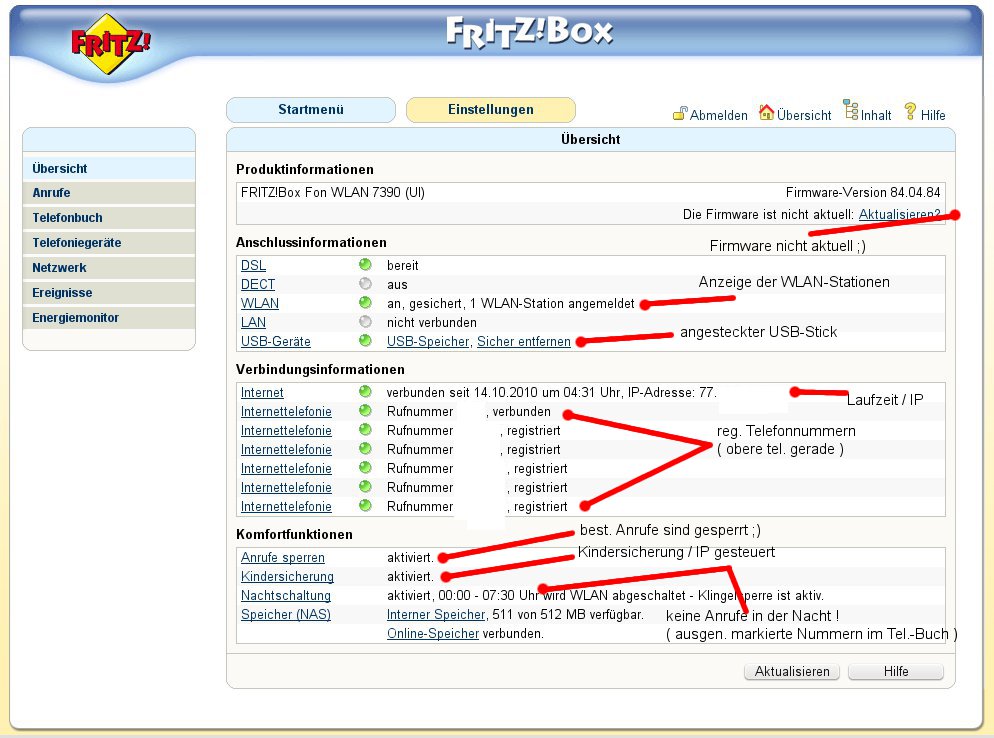Open the Kindersicherung link
Screen dimensions: 994x738
[x=287, y=576]
